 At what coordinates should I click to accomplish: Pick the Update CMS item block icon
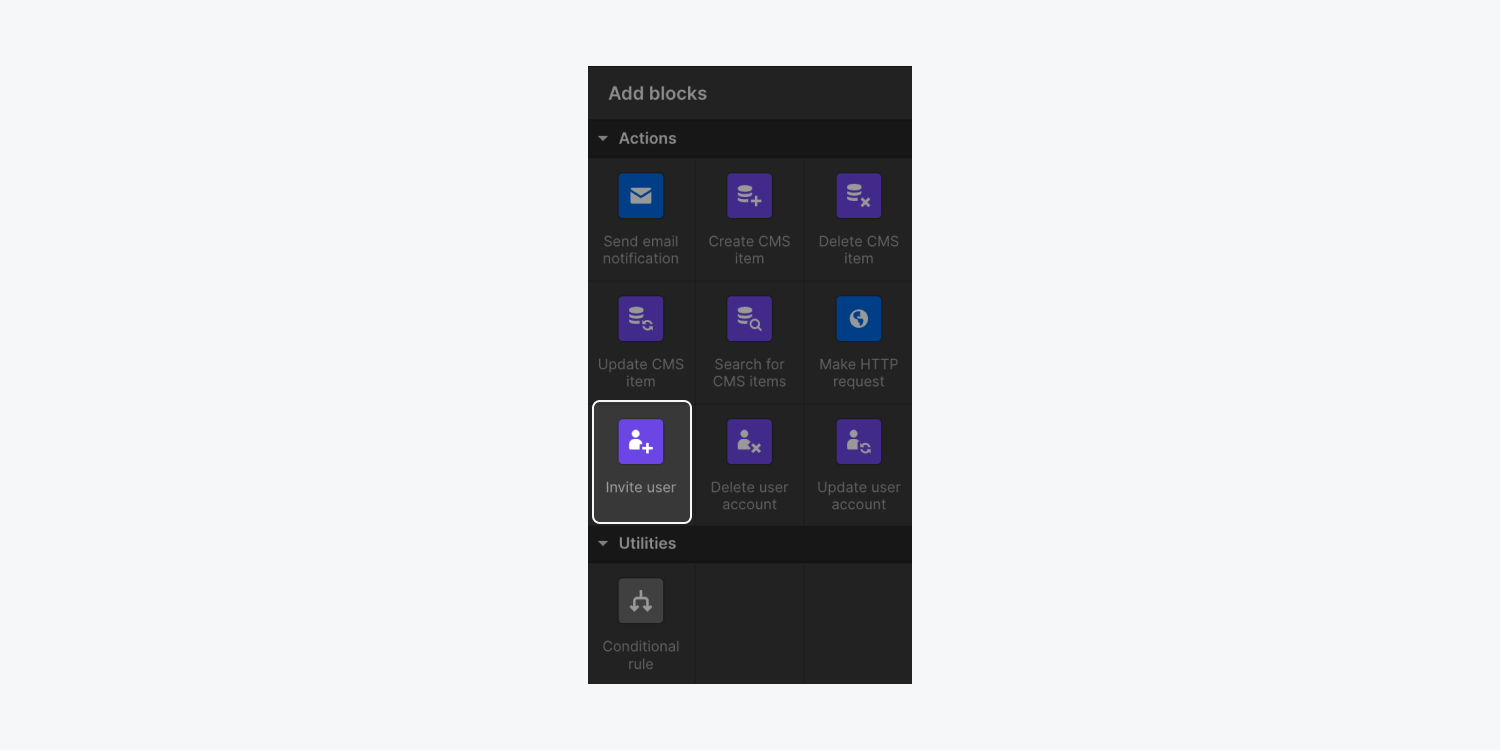(x=641, y=319)
